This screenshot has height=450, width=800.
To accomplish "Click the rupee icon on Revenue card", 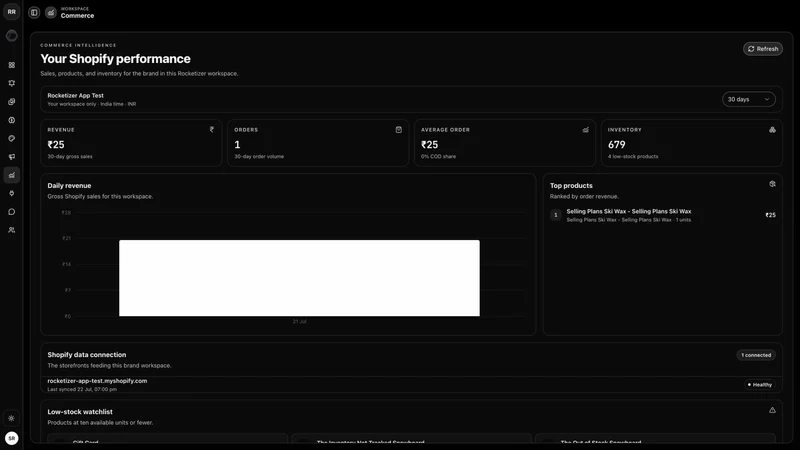I will (212, 130).
